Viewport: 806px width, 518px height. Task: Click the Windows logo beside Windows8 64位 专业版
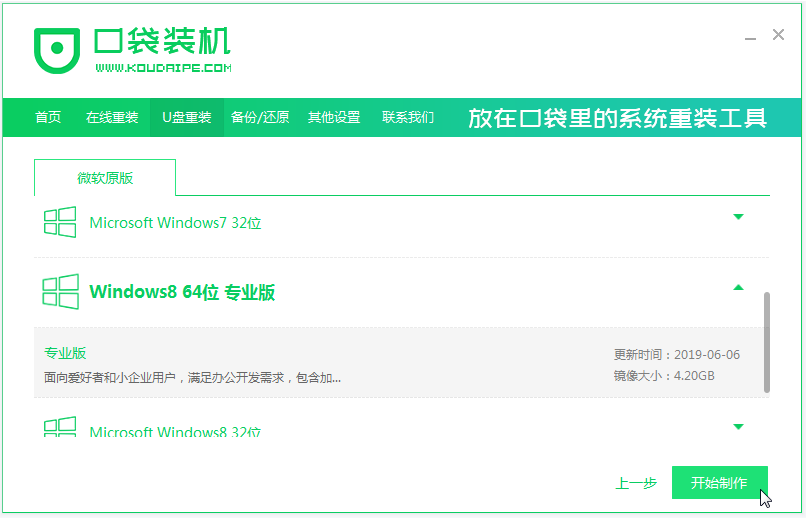coord(61,291)
